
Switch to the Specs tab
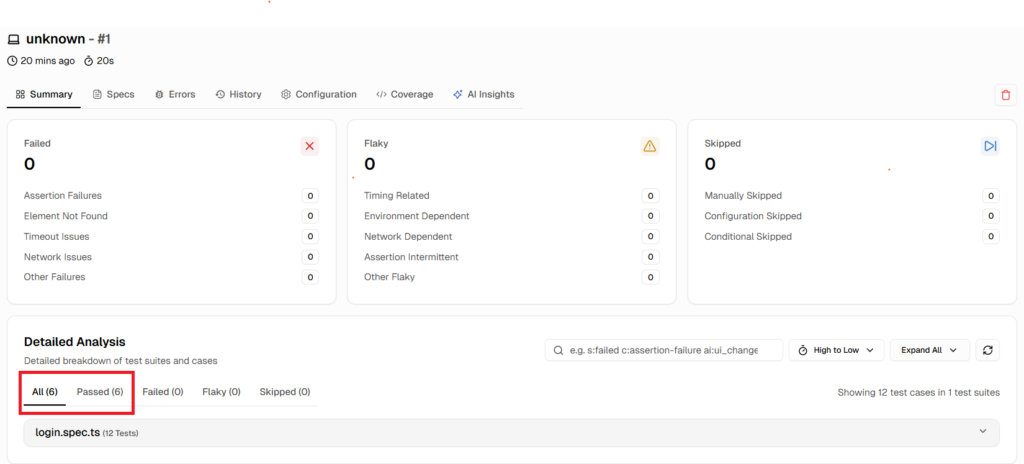(113, 94)
